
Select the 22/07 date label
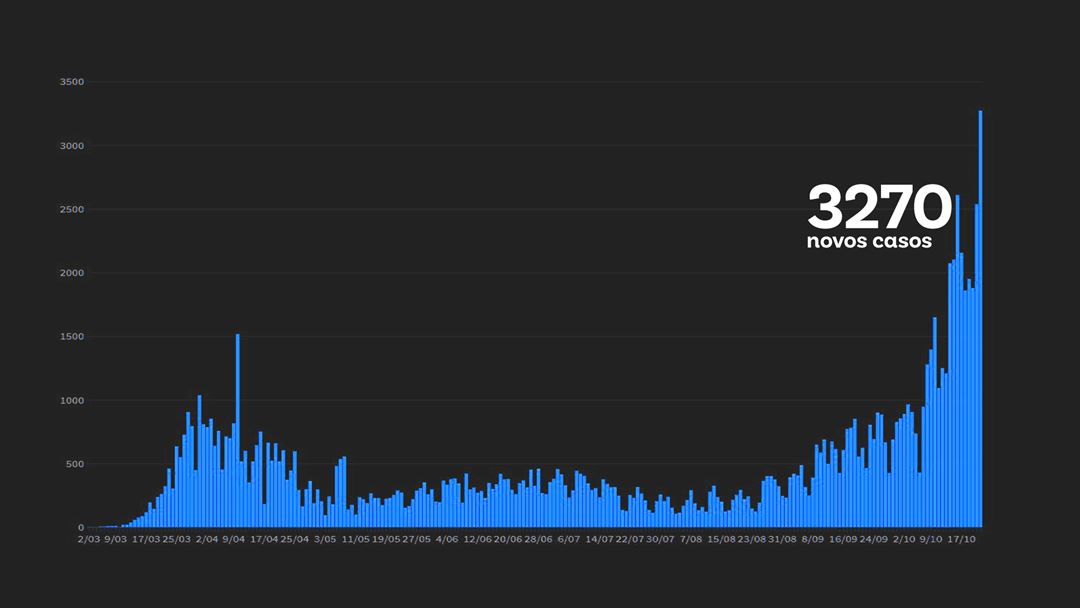630,539
